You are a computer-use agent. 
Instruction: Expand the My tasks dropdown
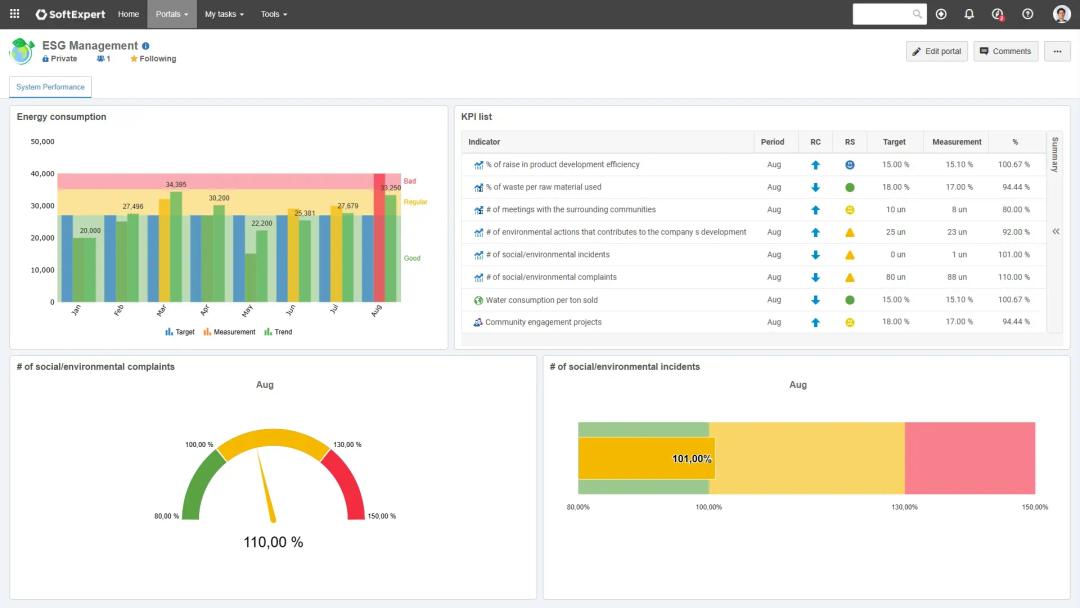(x=224, y=14)
